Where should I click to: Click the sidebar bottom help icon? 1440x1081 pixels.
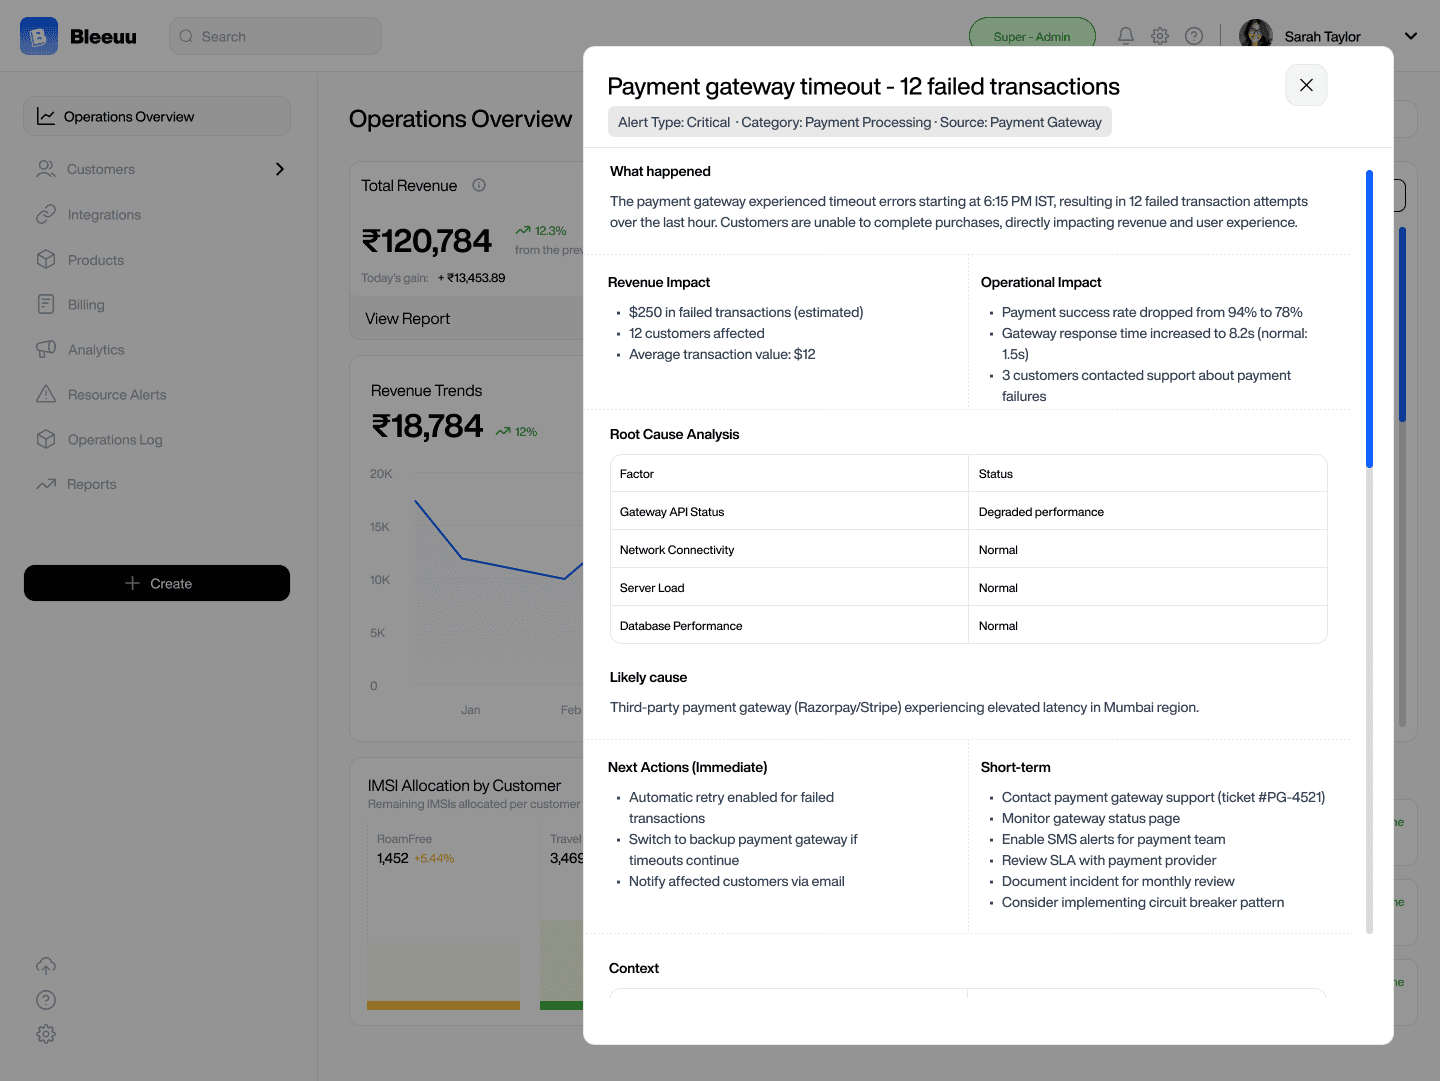[x=46, y=1000]
